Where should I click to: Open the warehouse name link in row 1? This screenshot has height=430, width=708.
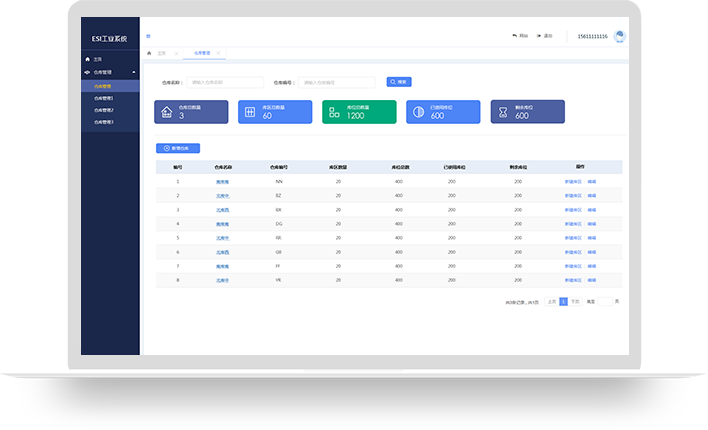tap(223, 182)
